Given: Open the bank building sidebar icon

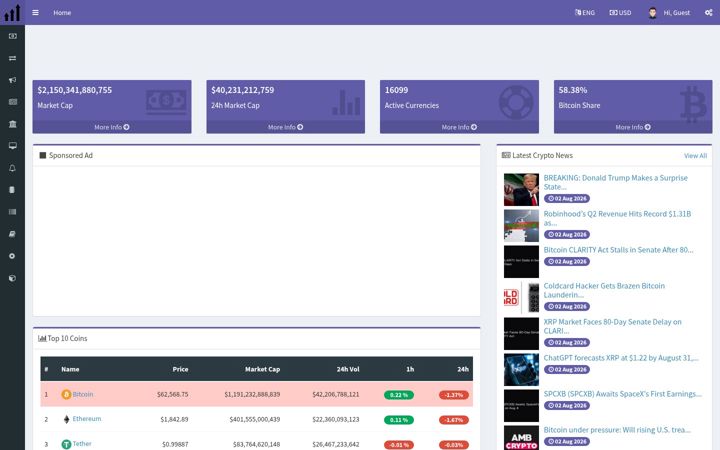Looking at the screenshot, I should click(12, 124).
